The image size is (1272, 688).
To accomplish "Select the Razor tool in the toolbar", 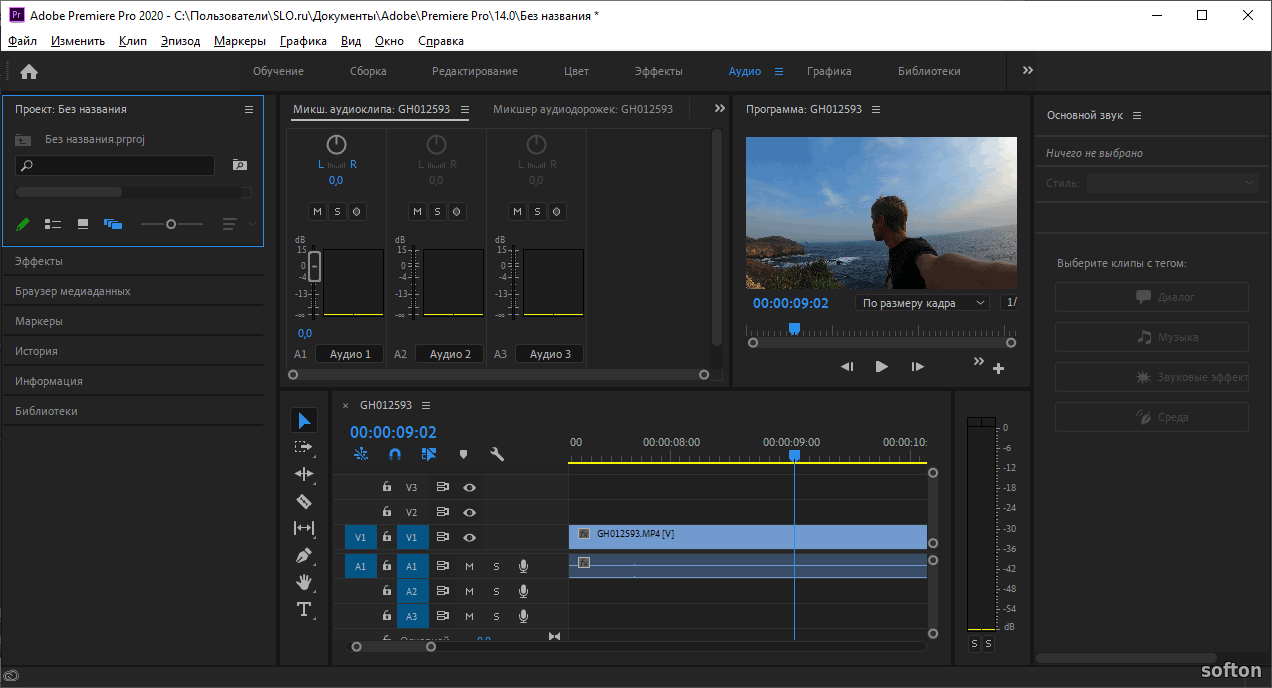I will (x=304, y=501).
